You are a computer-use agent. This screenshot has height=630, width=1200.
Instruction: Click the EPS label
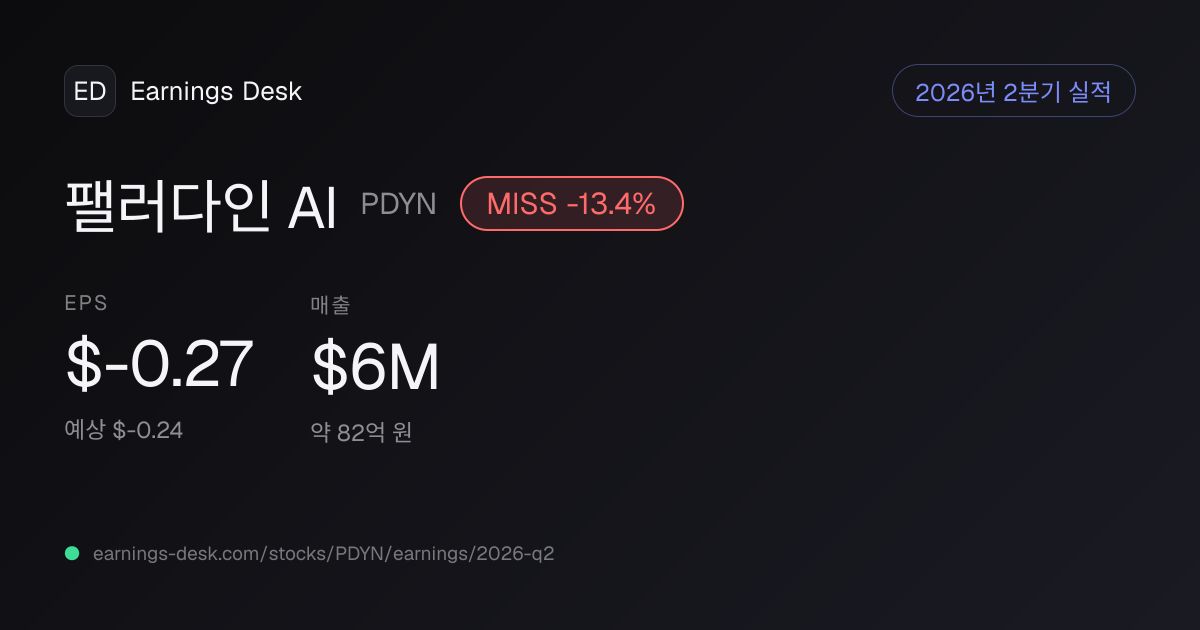tap(86, 304)
